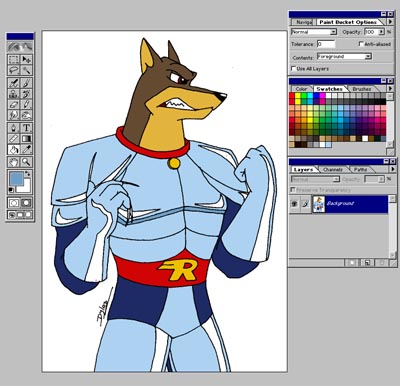Select the Rectangular Marquee tool
Viewport: 400px width, 386px height.
14,60
